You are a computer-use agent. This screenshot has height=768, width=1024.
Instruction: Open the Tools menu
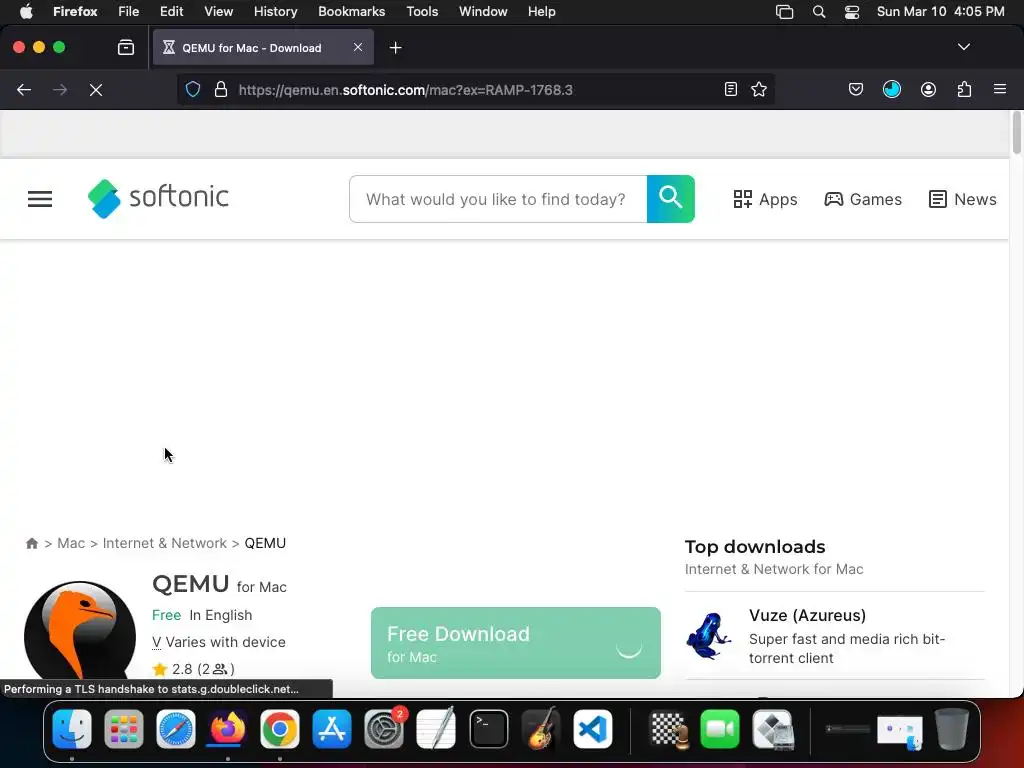422,11
